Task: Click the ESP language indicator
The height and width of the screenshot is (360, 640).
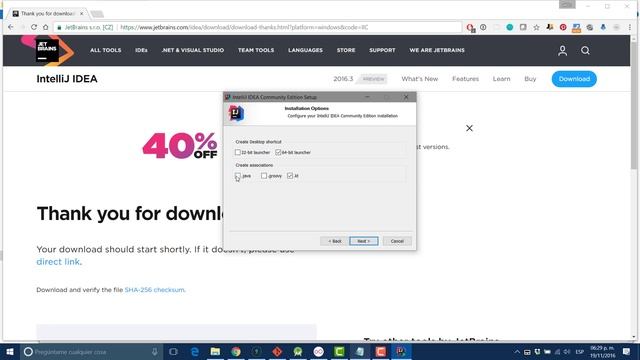Action: pyautogui.click(x=580, y=351)
